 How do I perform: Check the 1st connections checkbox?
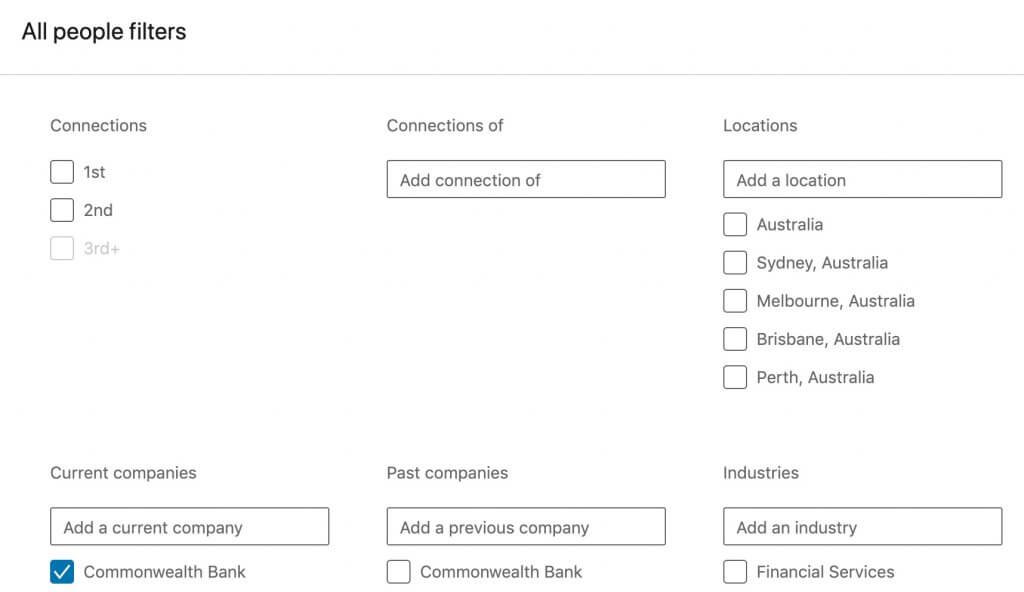click(62, 172)
